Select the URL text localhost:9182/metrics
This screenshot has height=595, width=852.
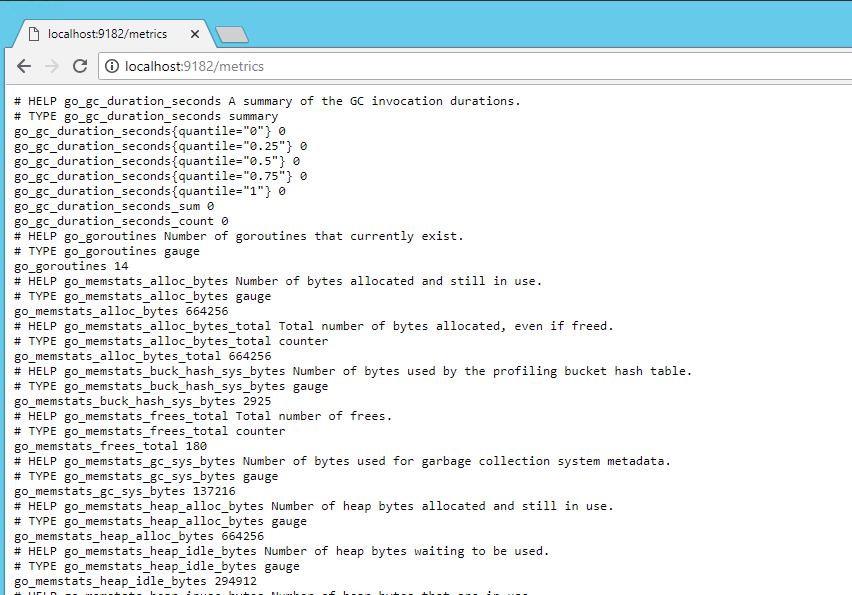pyautogui.click(x=192, y=66)
